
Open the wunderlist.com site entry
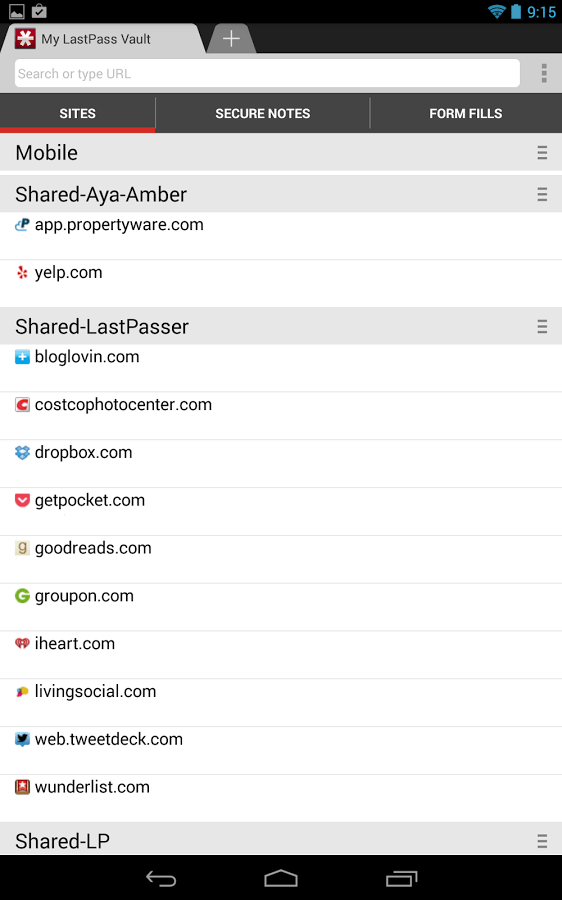click(281, 798)
